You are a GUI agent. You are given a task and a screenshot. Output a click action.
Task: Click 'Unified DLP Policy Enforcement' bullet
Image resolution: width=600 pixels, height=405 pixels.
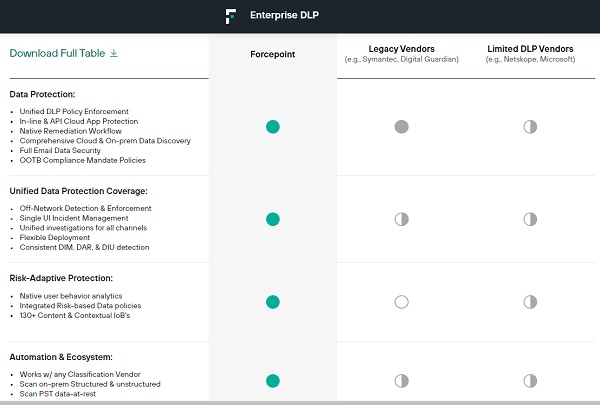tap(74, 111)
